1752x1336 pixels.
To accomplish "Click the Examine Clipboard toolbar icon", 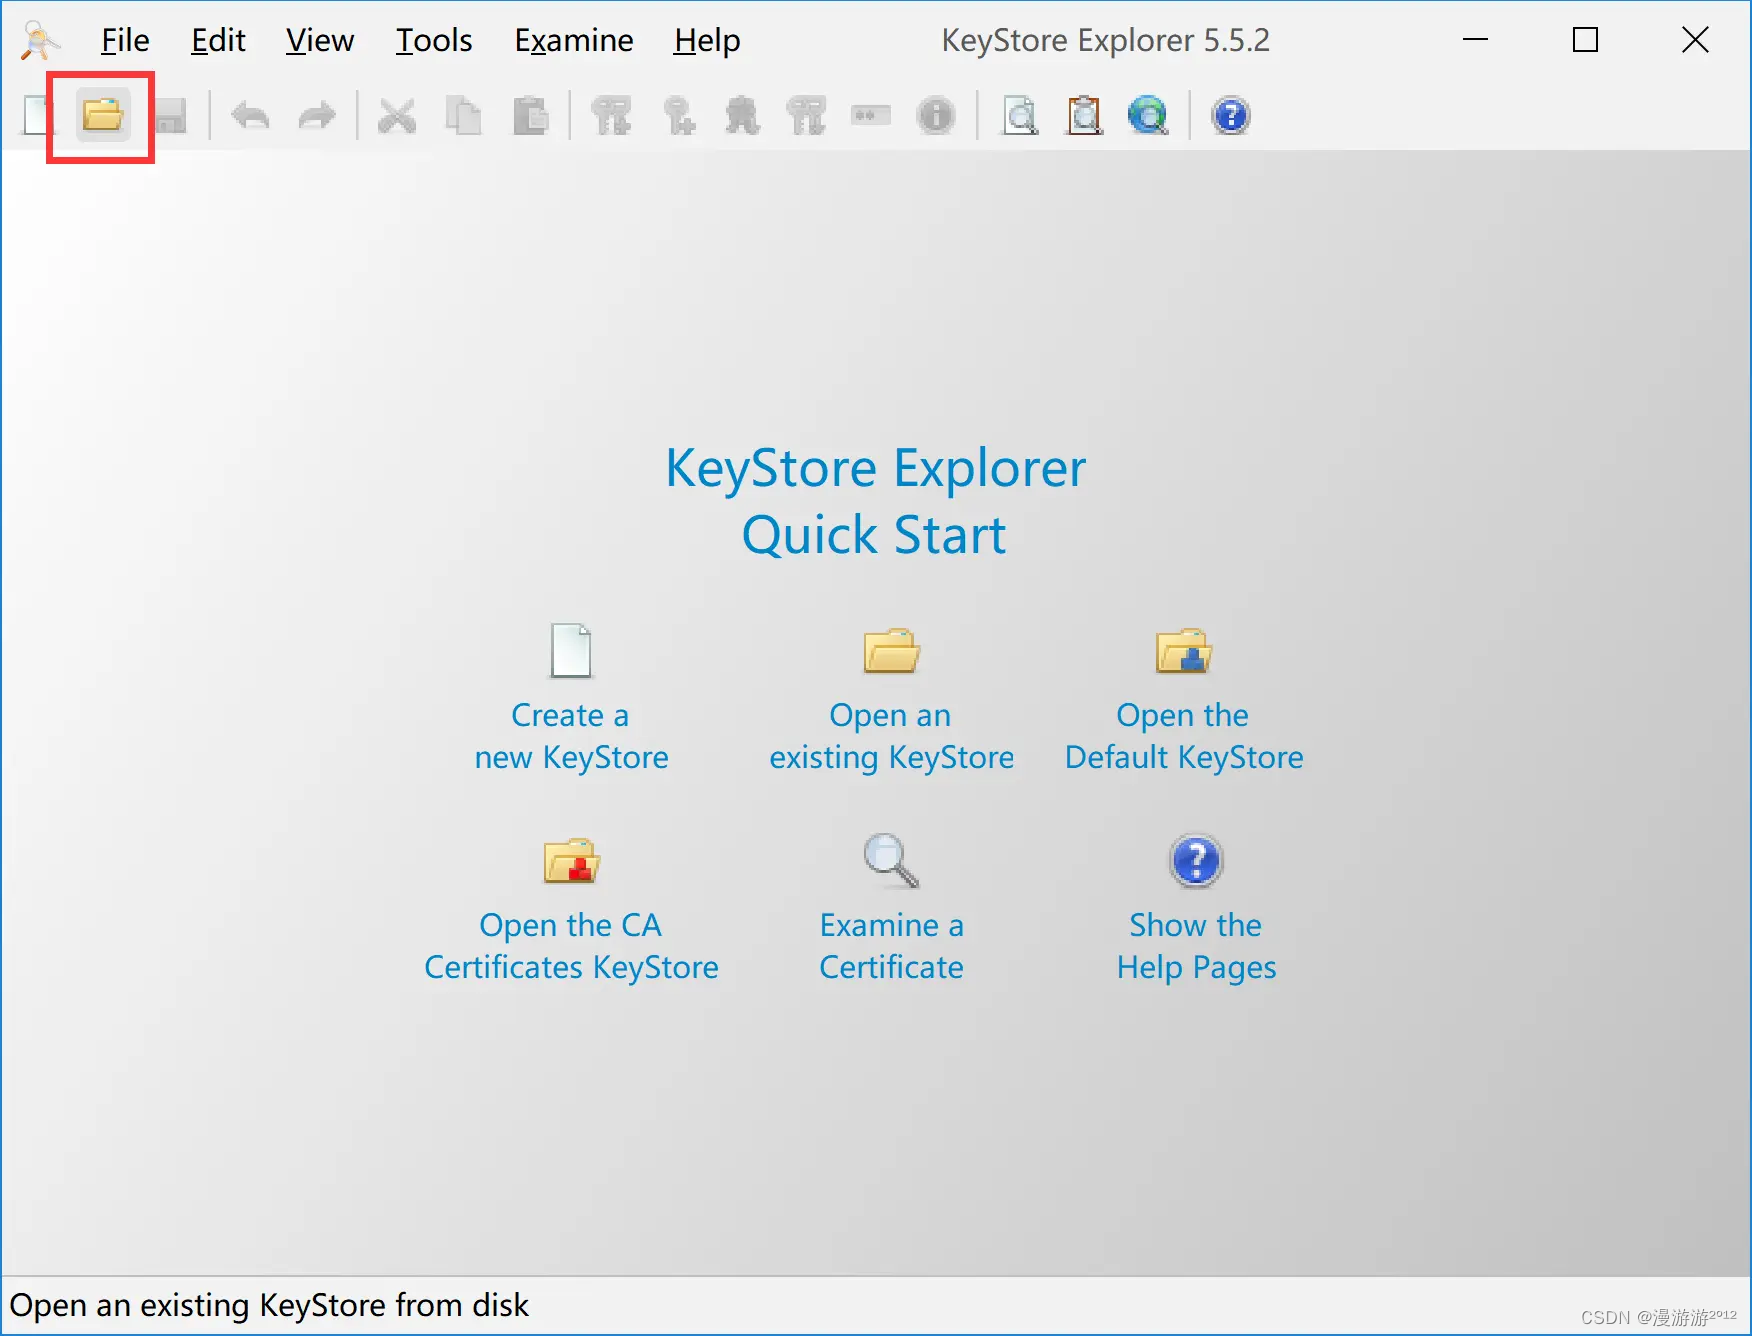I will tap(1084, 116).
